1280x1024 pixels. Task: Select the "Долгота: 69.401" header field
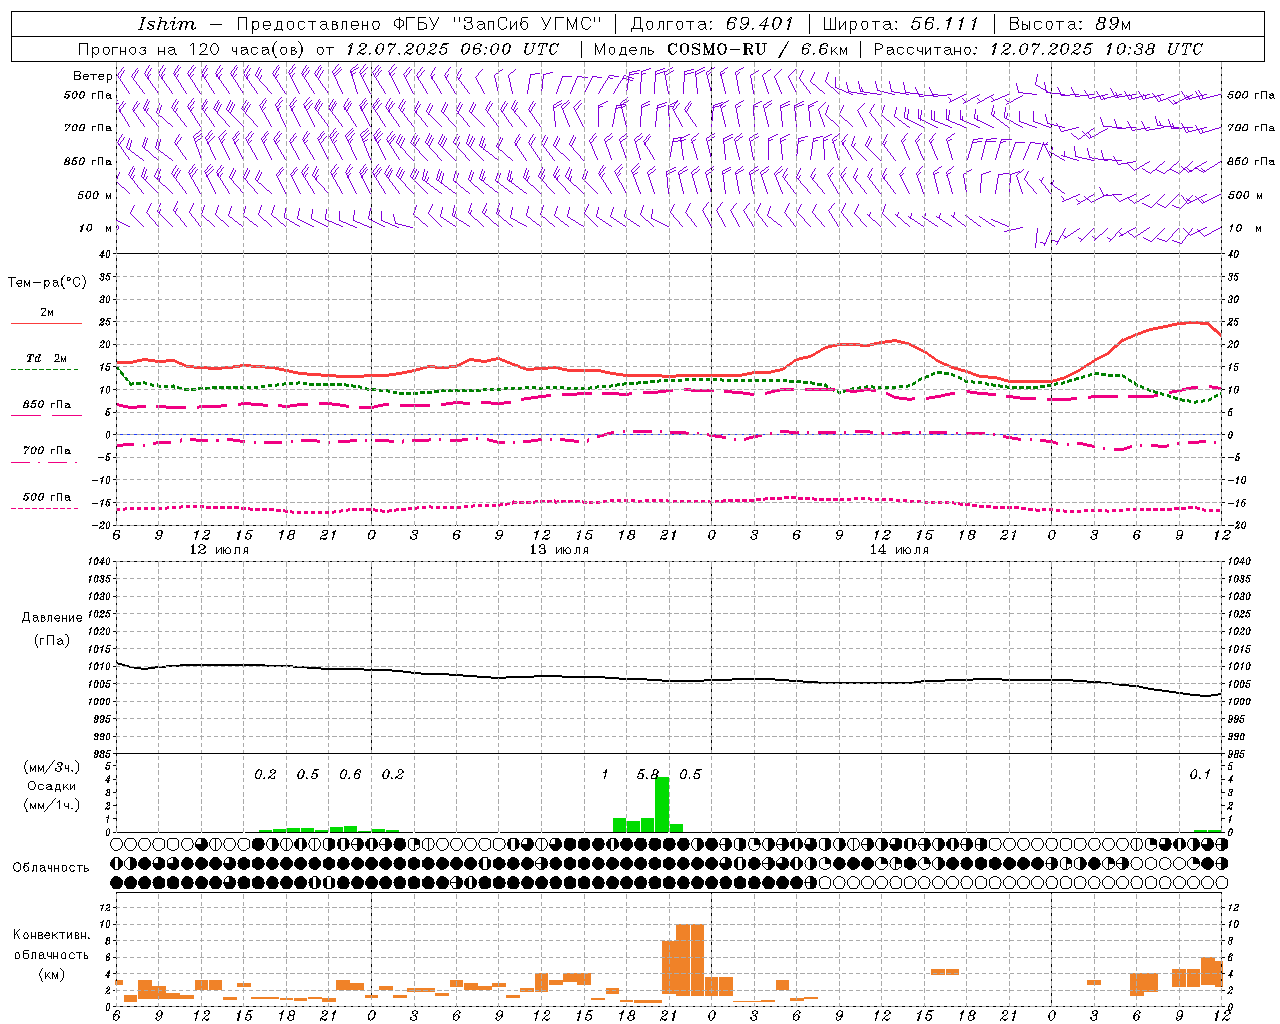(x=712, y=24)
